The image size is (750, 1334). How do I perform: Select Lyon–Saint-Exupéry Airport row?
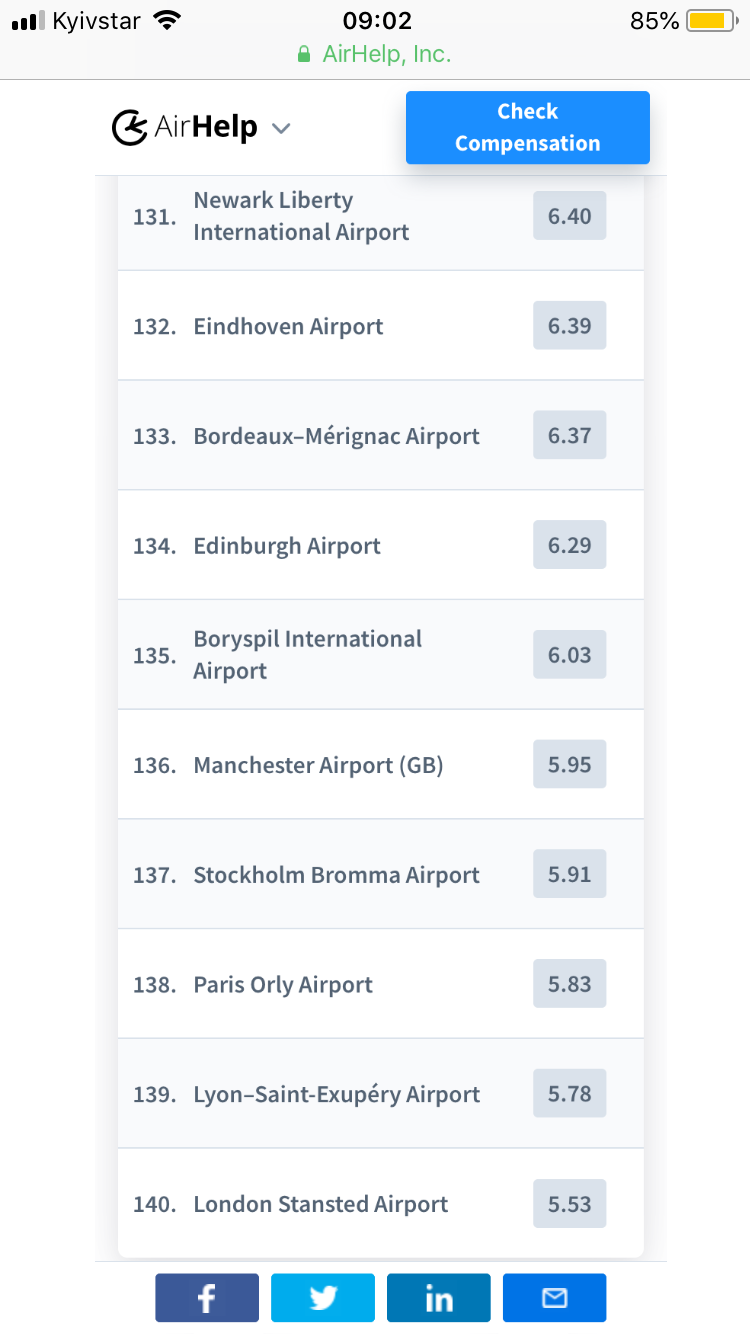point(336,1094)
